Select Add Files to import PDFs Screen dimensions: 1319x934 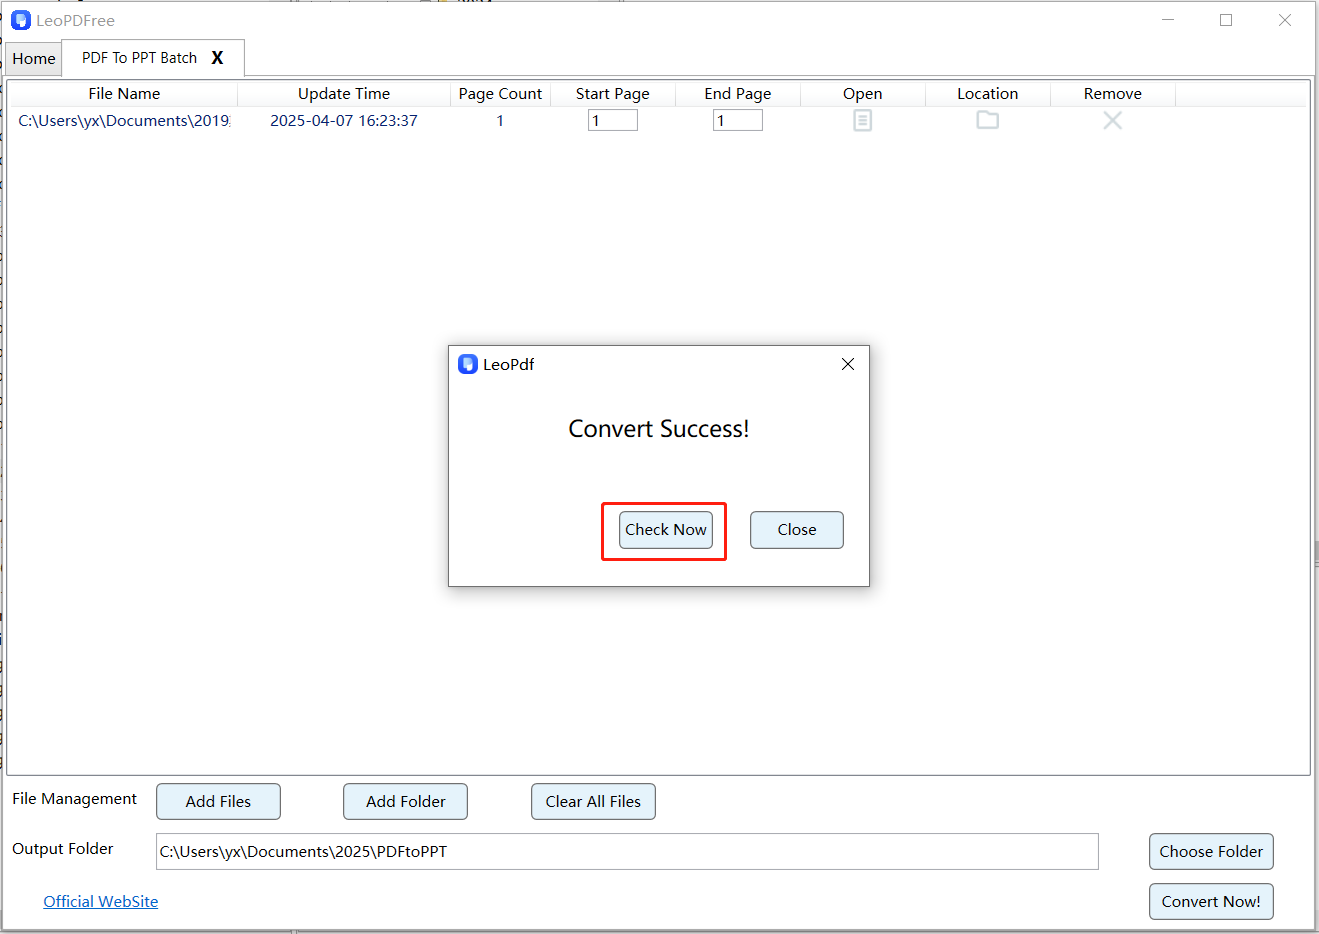pos(218,801)
